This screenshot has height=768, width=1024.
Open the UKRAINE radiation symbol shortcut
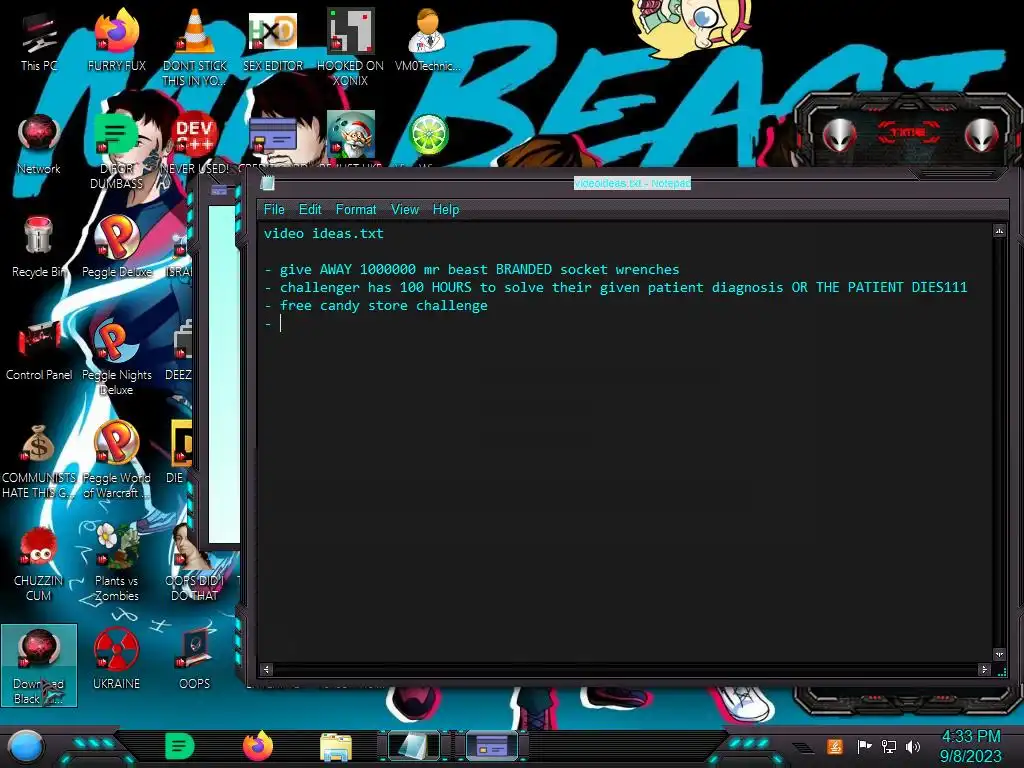click(116, 658)
